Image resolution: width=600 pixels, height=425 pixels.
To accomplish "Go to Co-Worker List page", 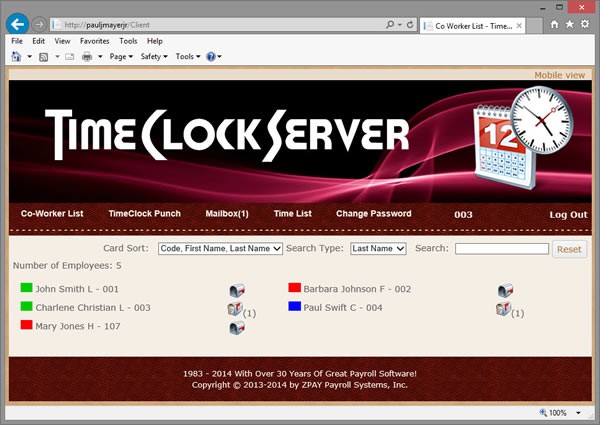I will [x=52, y=214].
